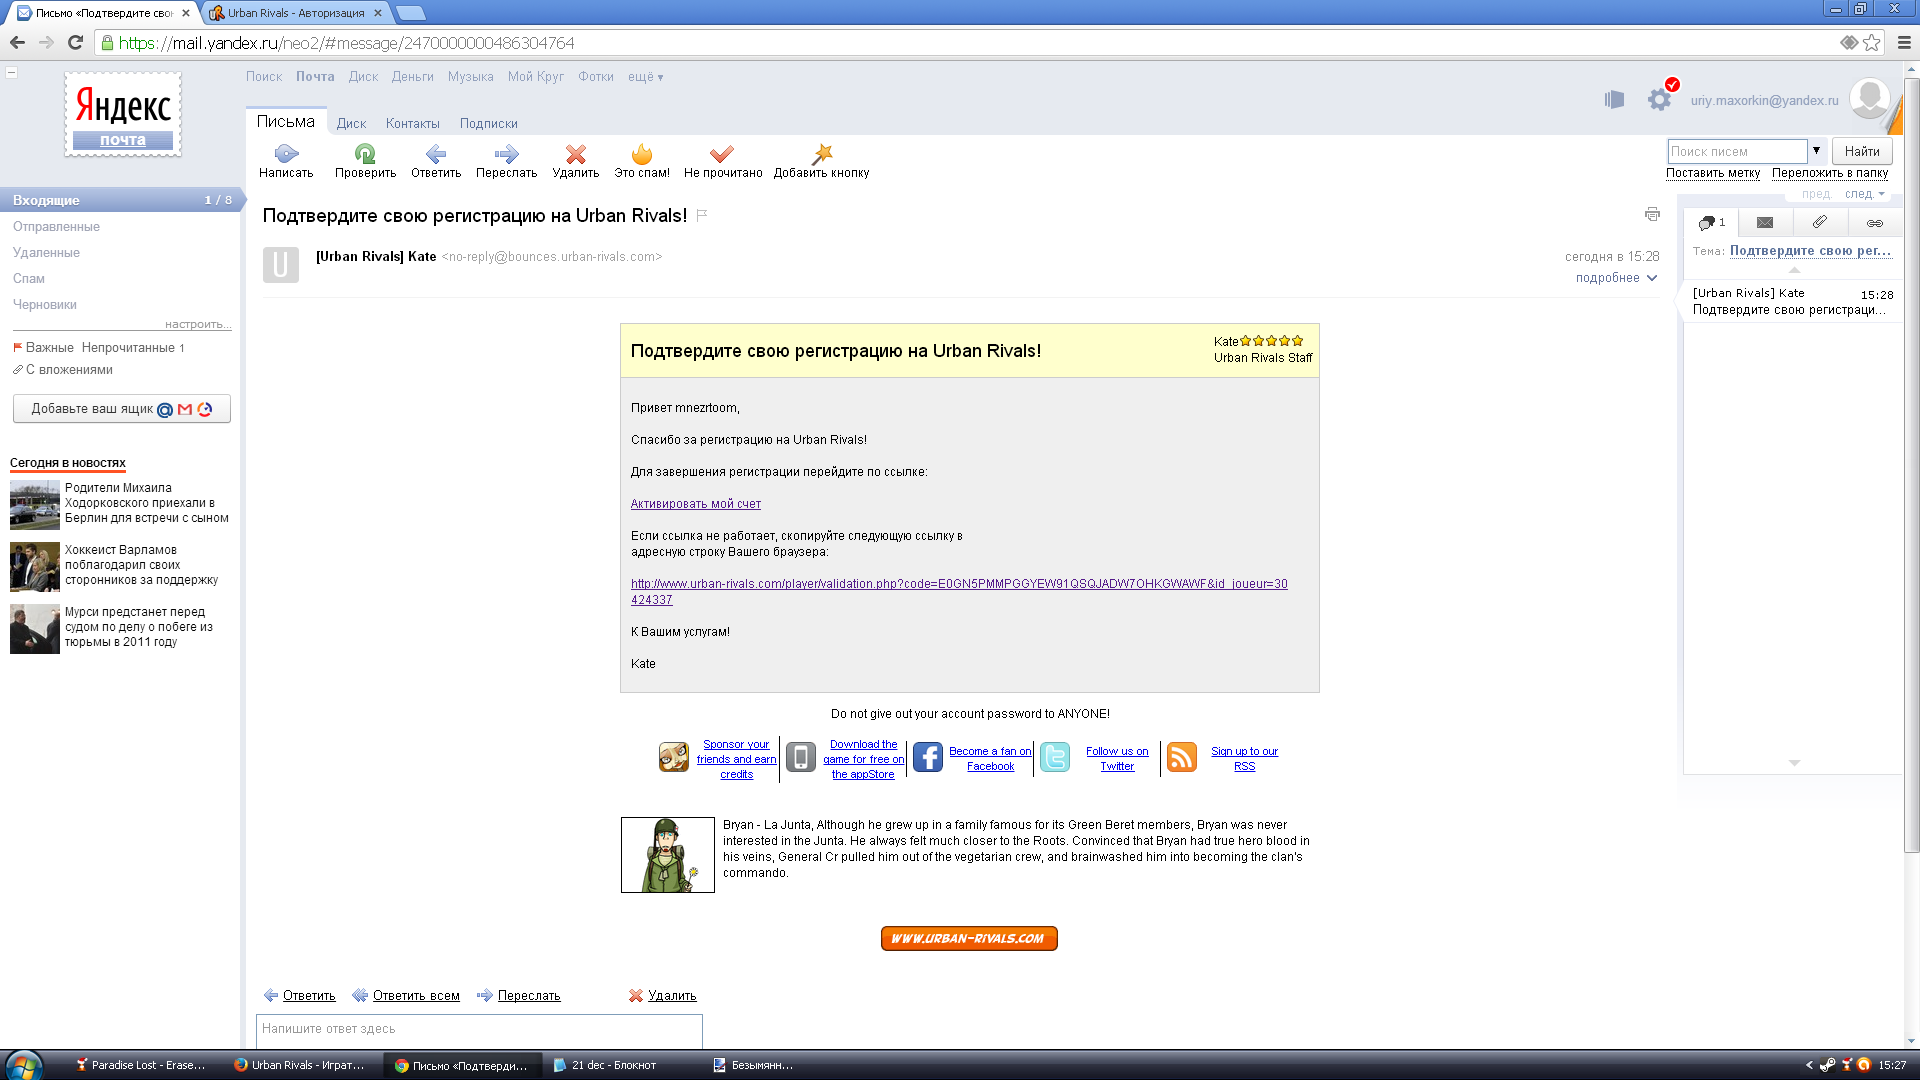Click the Написать compose icon
This screenshot has width=1920, height=1080.
[x=286, y=154]
